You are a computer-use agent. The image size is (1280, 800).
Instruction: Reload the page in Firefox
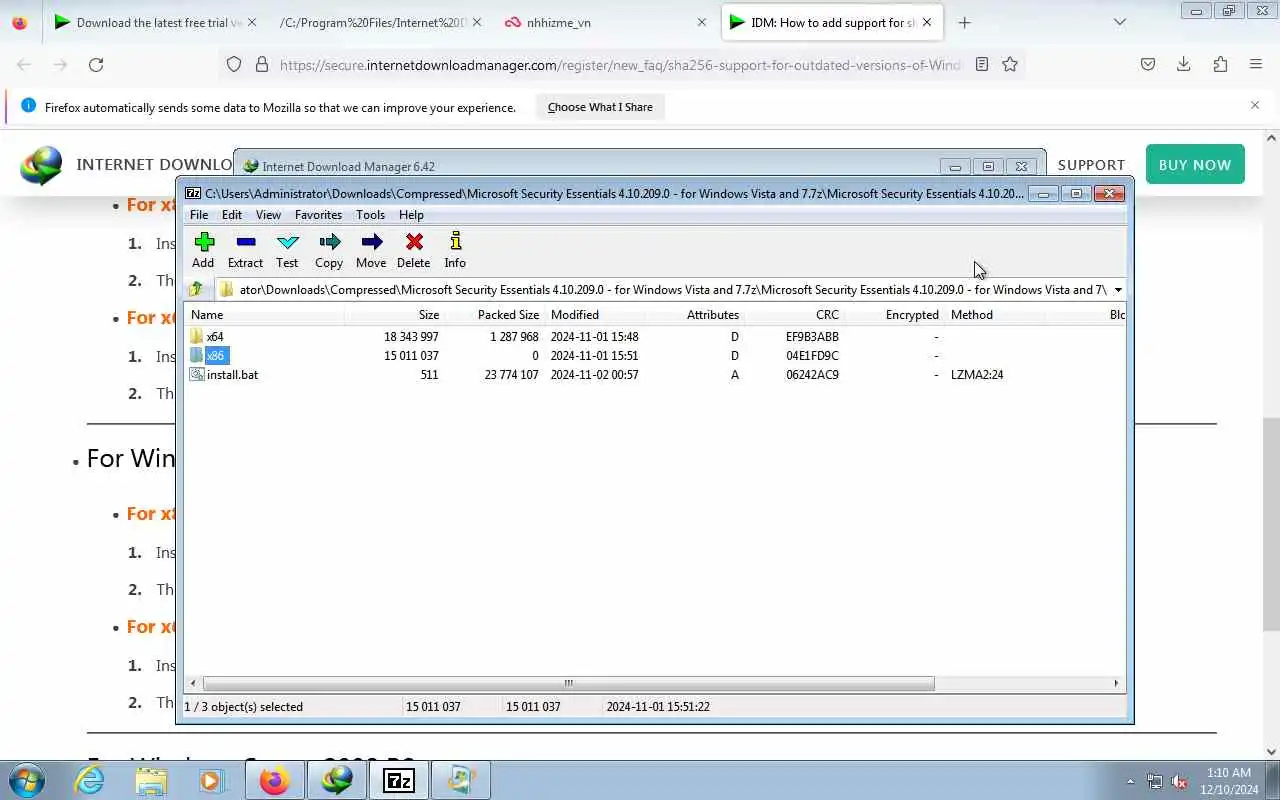click(x=96, y=64)
